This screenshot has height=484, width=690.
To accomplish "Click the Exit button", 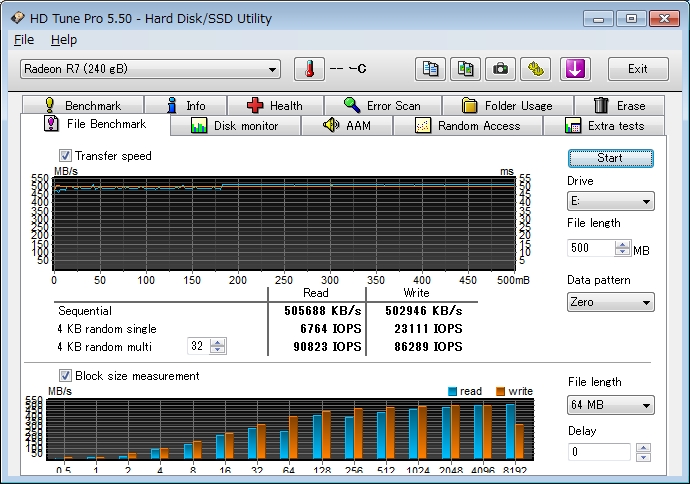I will click(637, 69).
